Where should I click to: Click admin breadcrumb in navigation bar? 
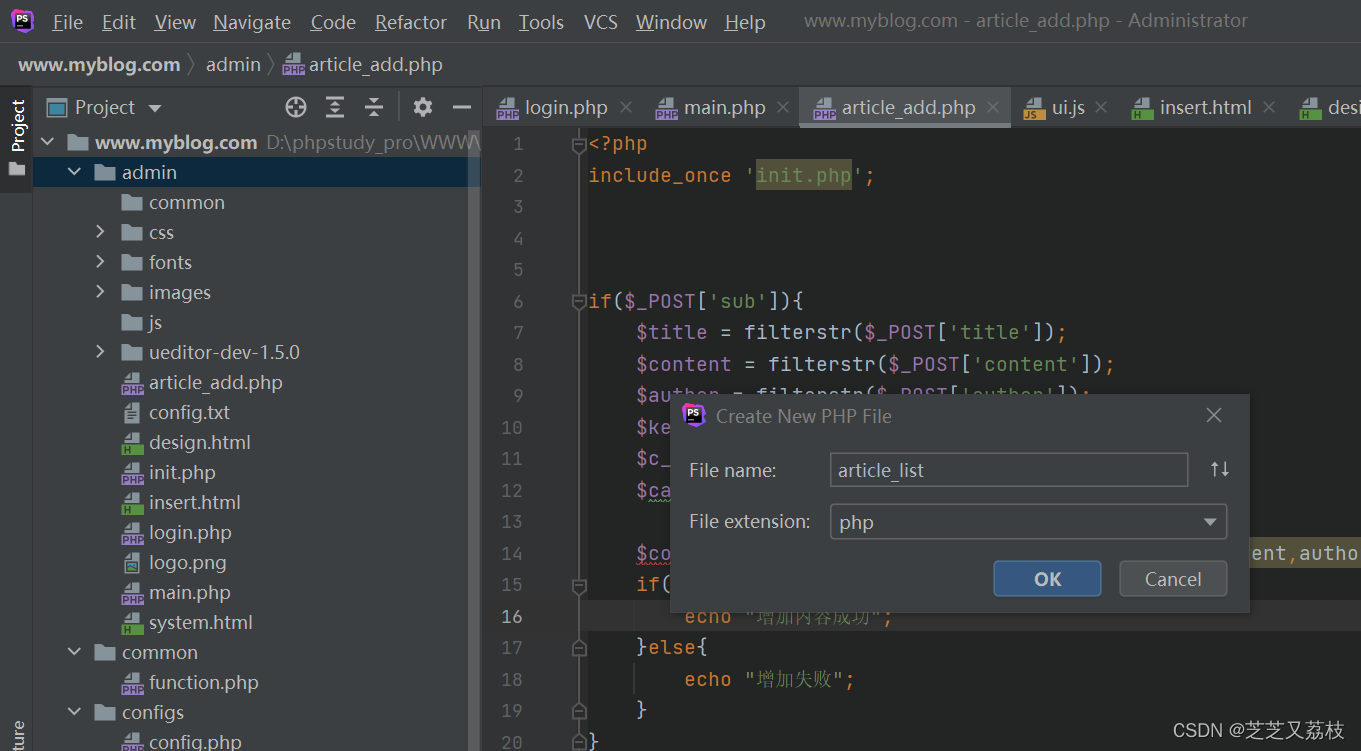click(x=233, y=65)
